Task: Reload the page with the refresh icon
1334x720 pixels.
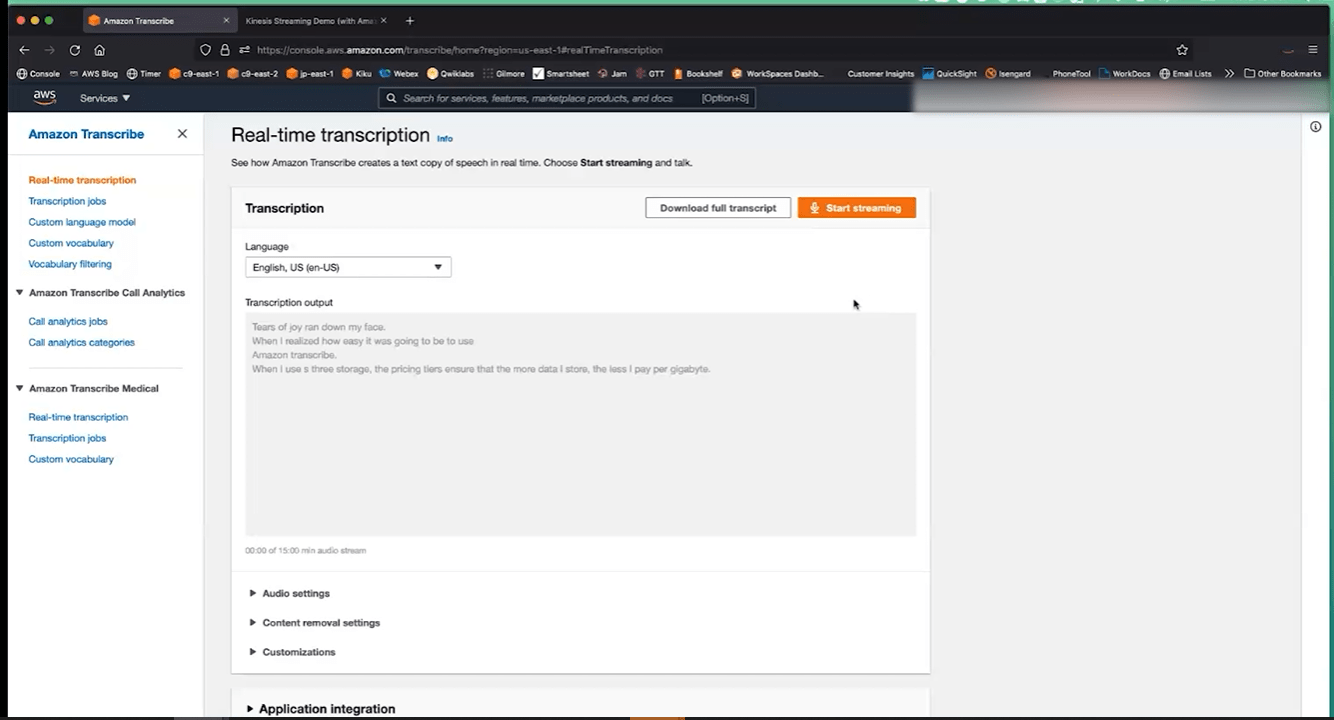Action: [73, 49]
